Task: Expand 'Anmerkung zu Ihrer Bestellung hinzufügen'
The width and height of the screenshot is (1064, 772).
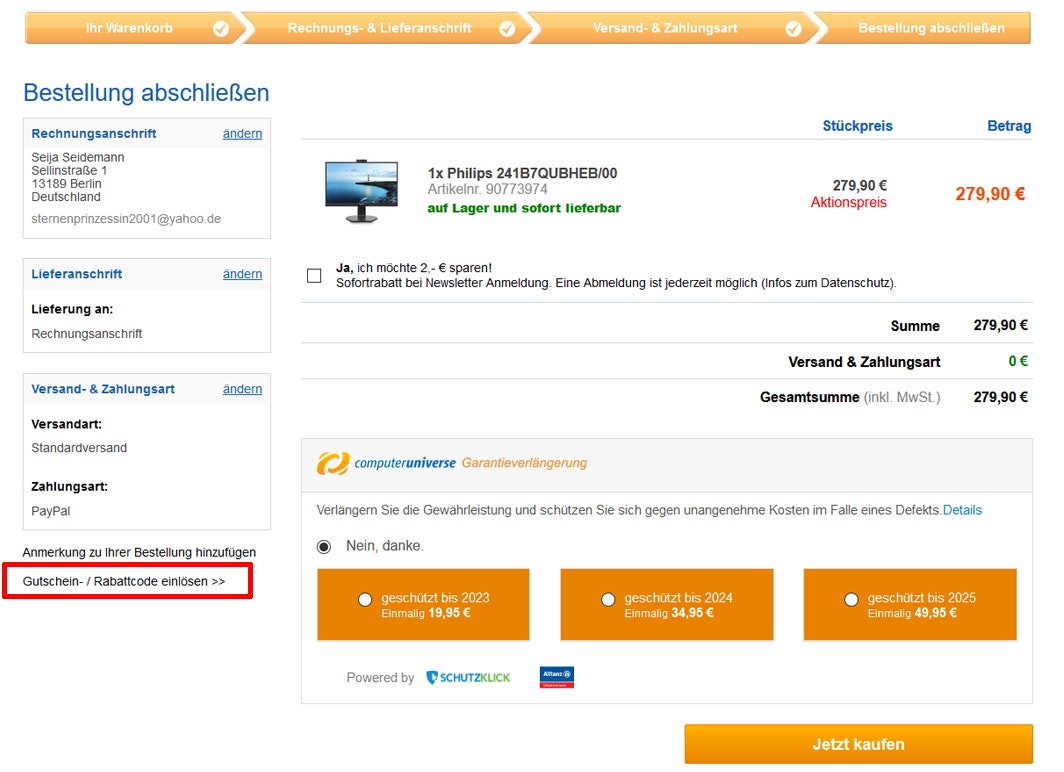Action: tap(139, 552)
